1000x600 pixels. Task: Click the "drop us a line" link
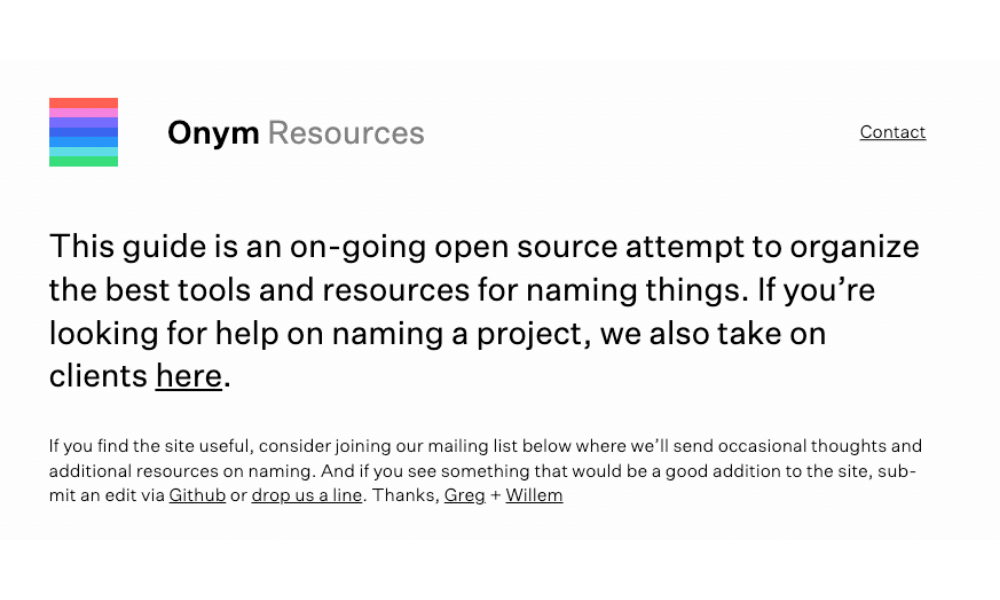point(306,495)
